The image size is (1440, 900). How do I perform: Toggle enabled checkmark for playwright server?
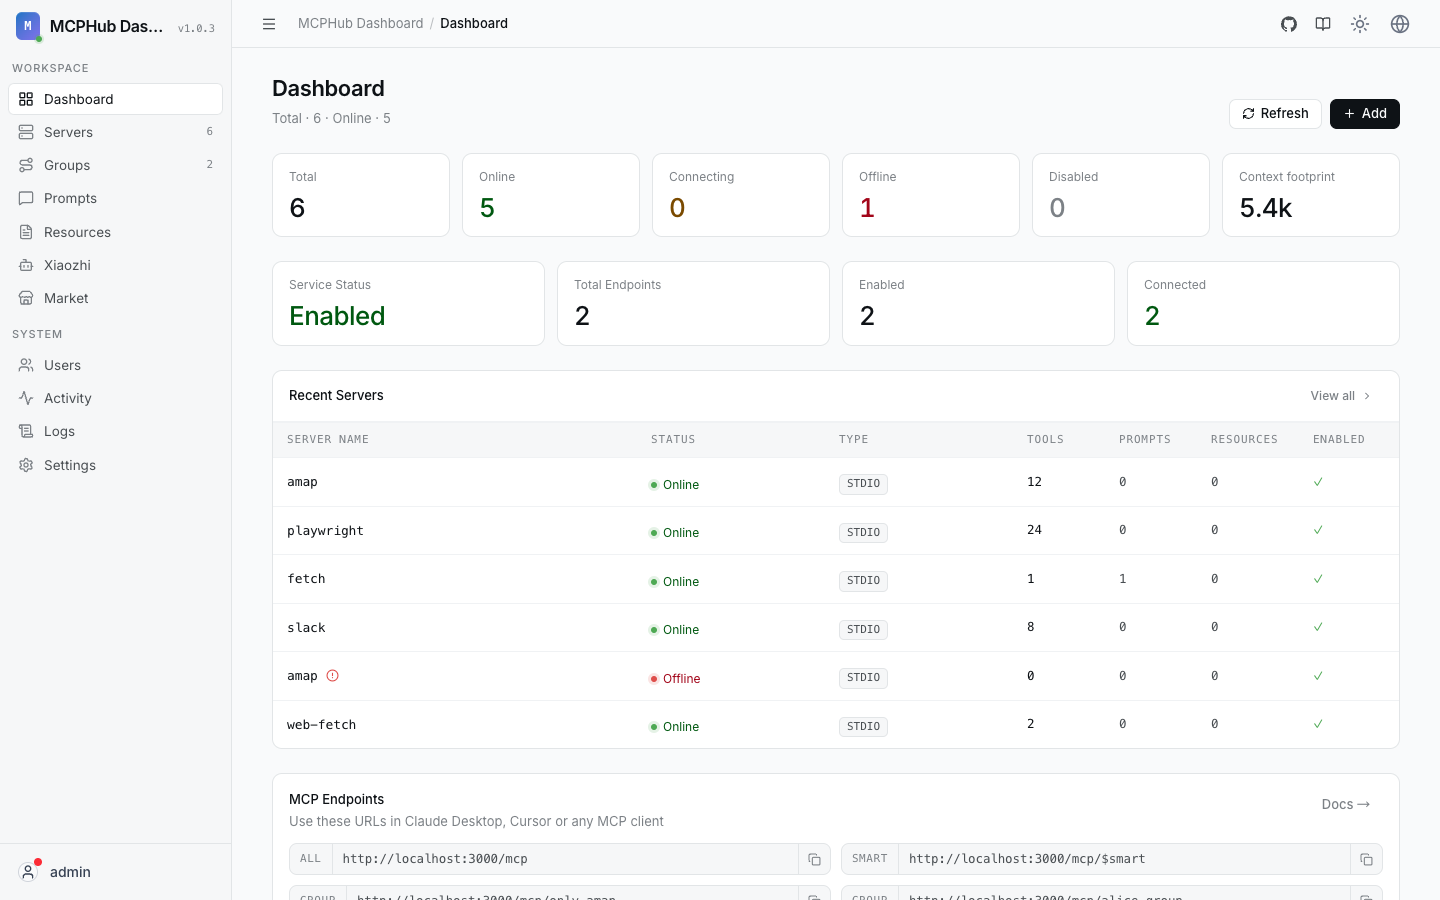pos(1318,530)
